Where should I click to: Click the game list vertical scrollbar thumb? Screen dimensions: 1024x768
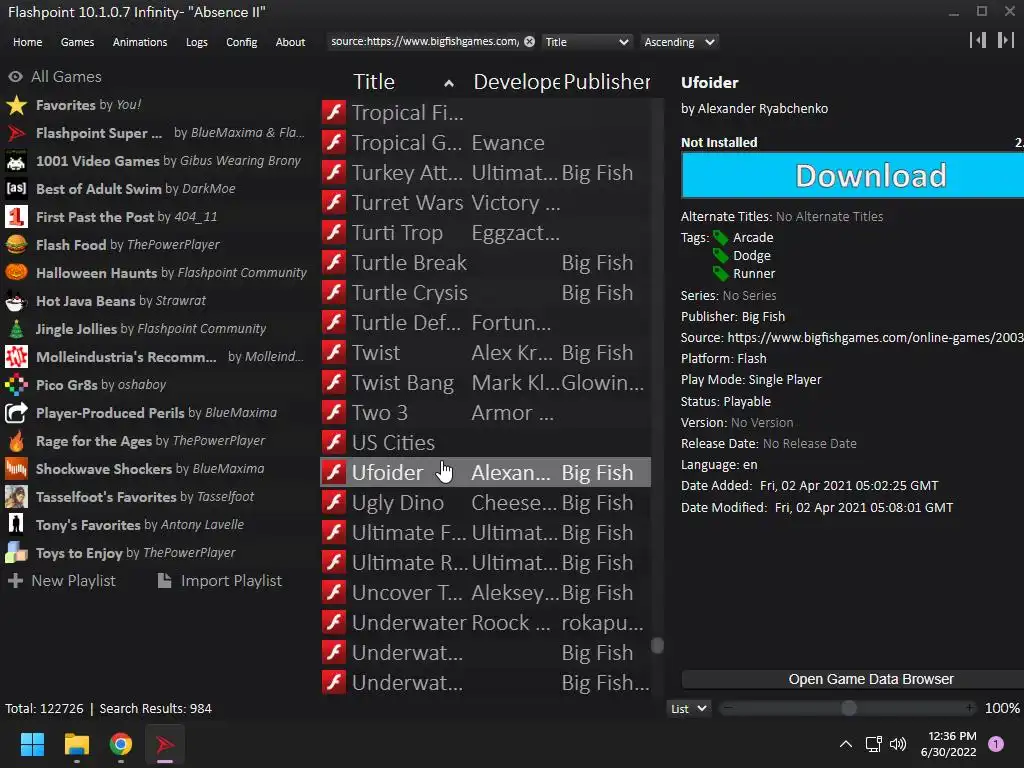coord(658,646)
